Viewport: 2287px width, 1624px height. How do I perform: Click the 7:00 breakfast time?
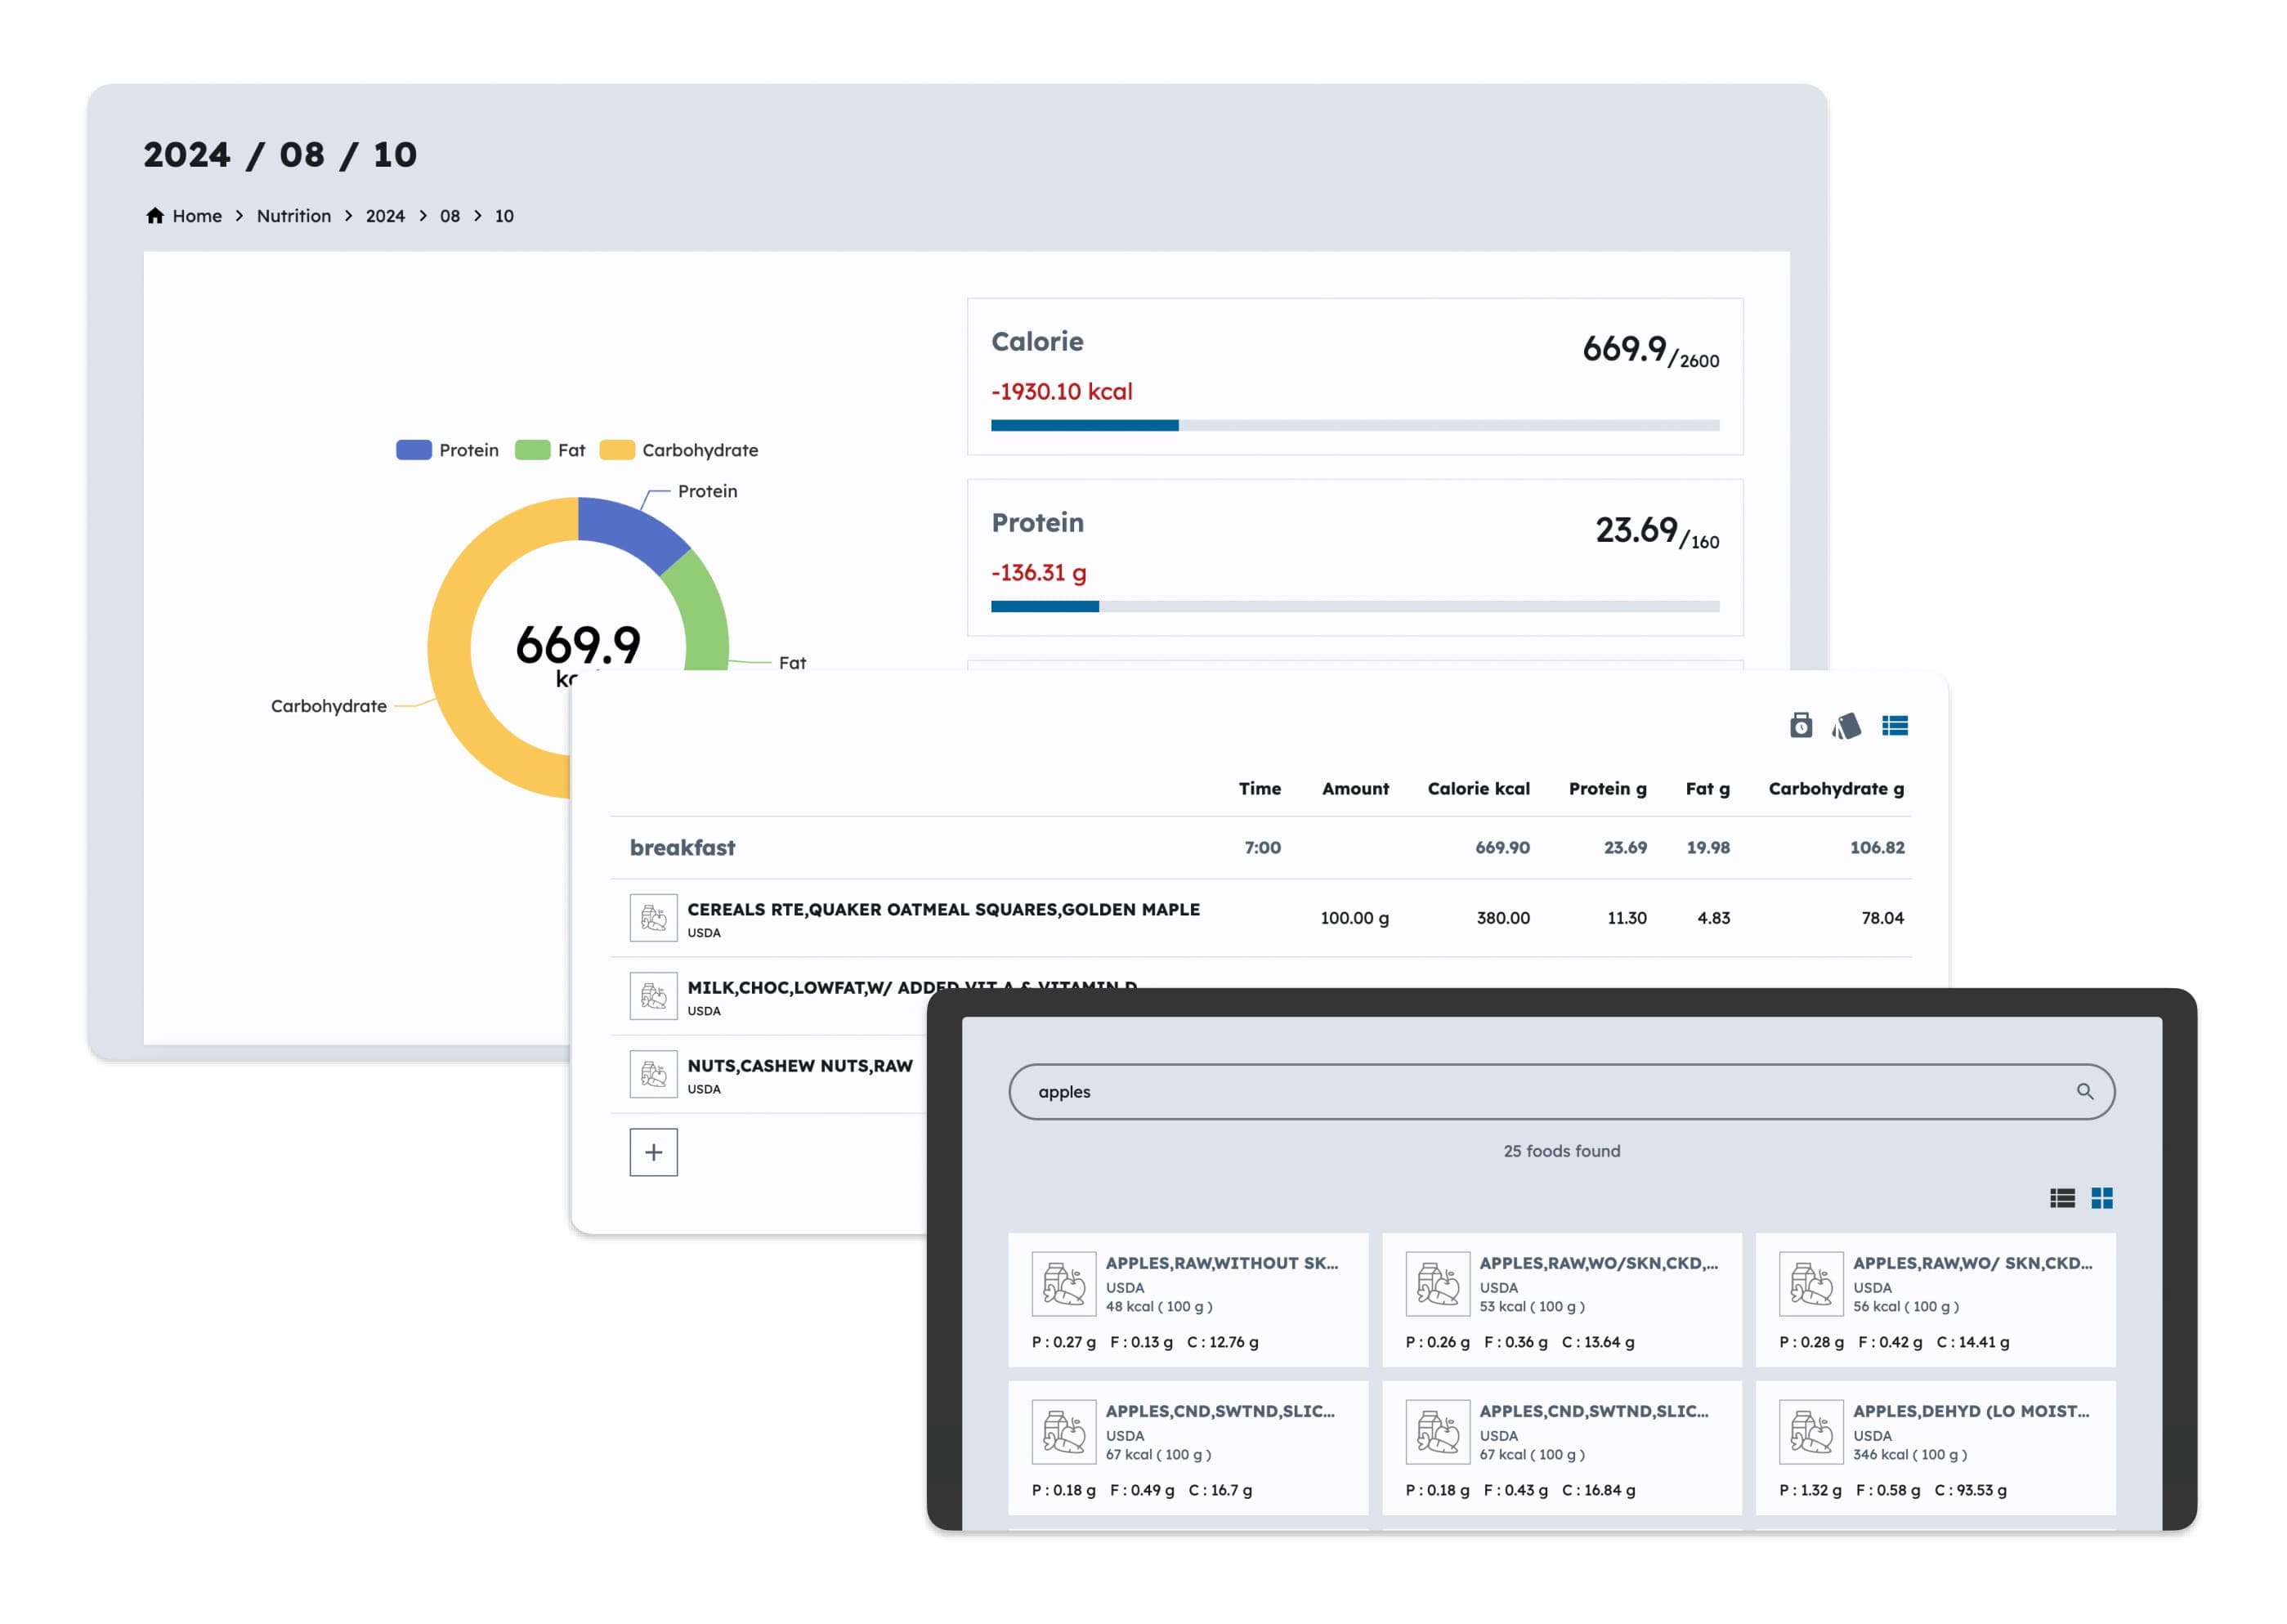tap(1262, 847)
